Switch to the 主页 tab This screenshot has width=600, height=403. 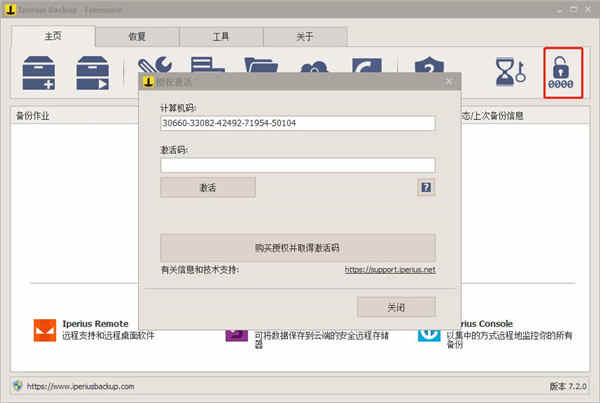tap(53, 36)
